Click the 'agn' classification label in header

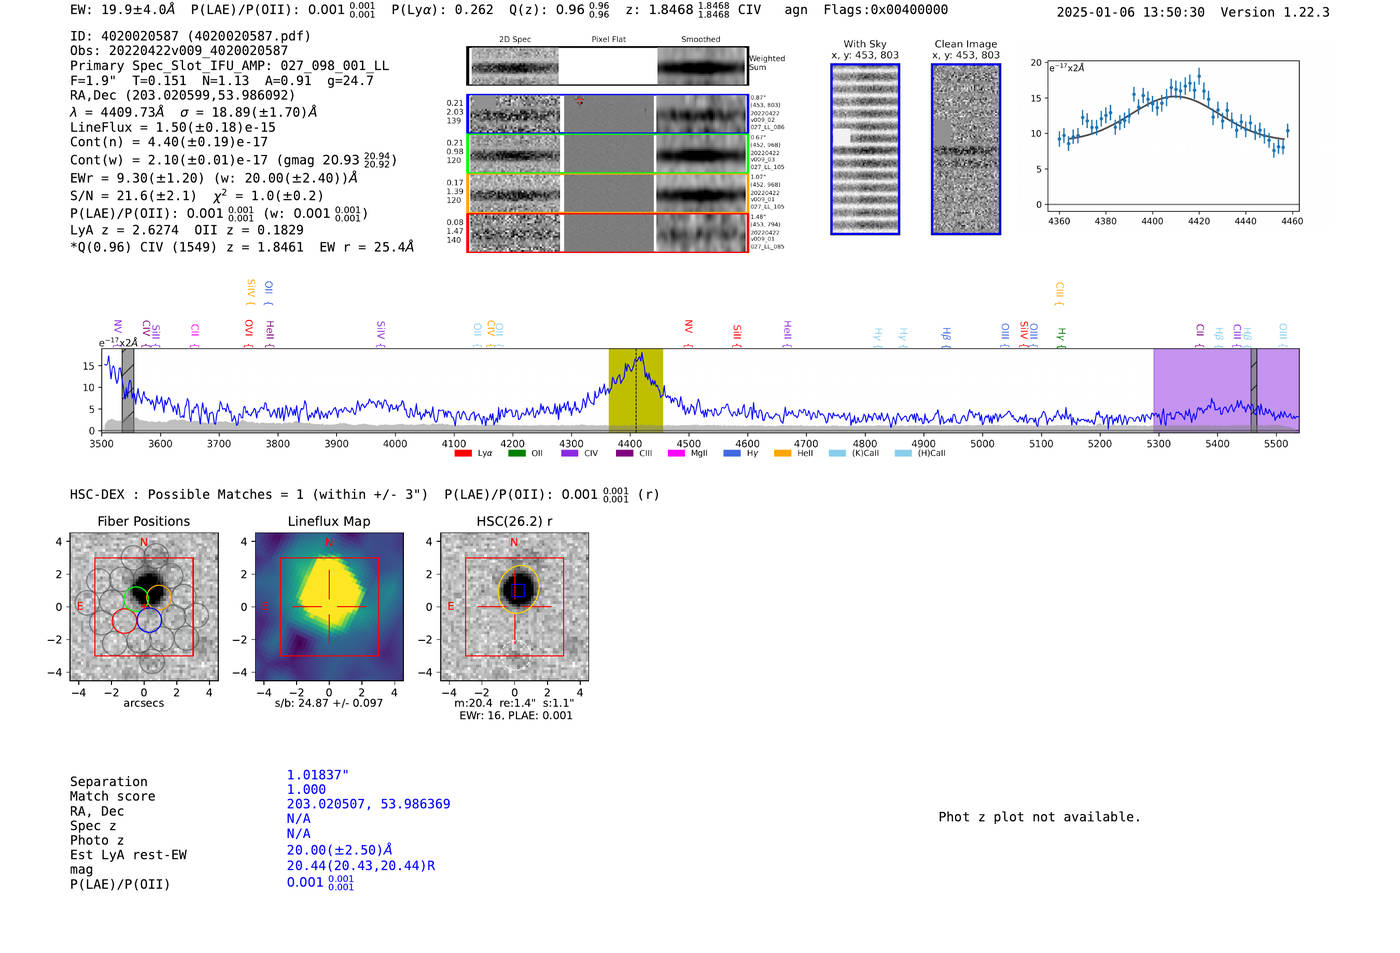(x=796, y=10)
